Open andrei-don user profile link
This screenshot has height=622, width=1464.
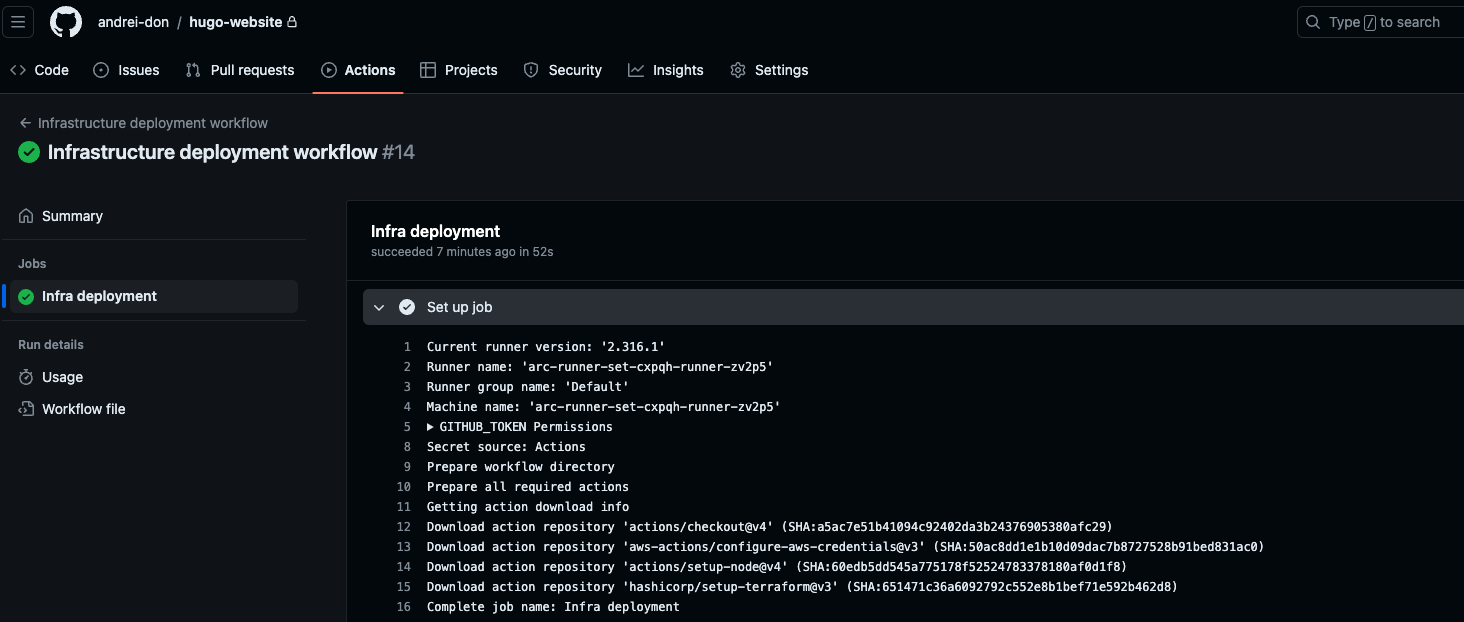tap(133, 22)
